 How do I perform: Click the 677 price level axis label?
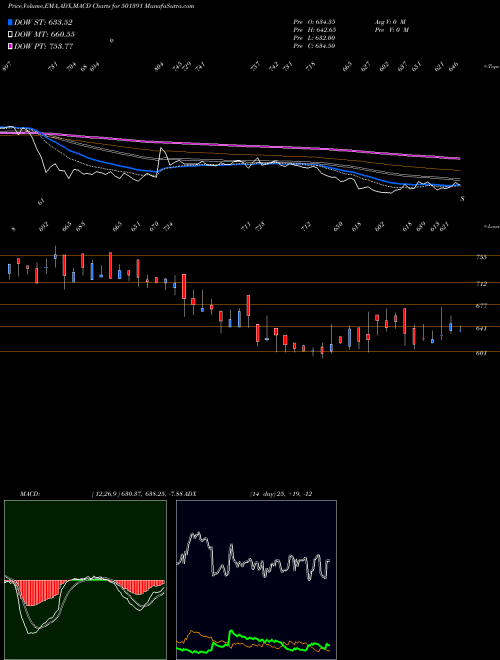click(481, 306)
